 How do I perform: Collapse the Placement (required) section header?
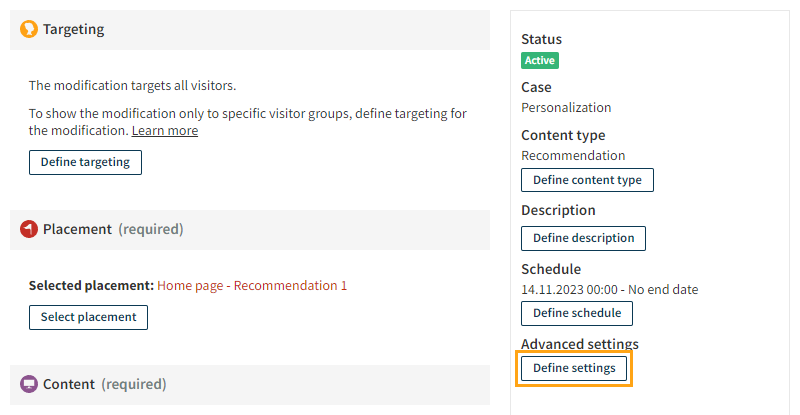(x=250, y=229)
